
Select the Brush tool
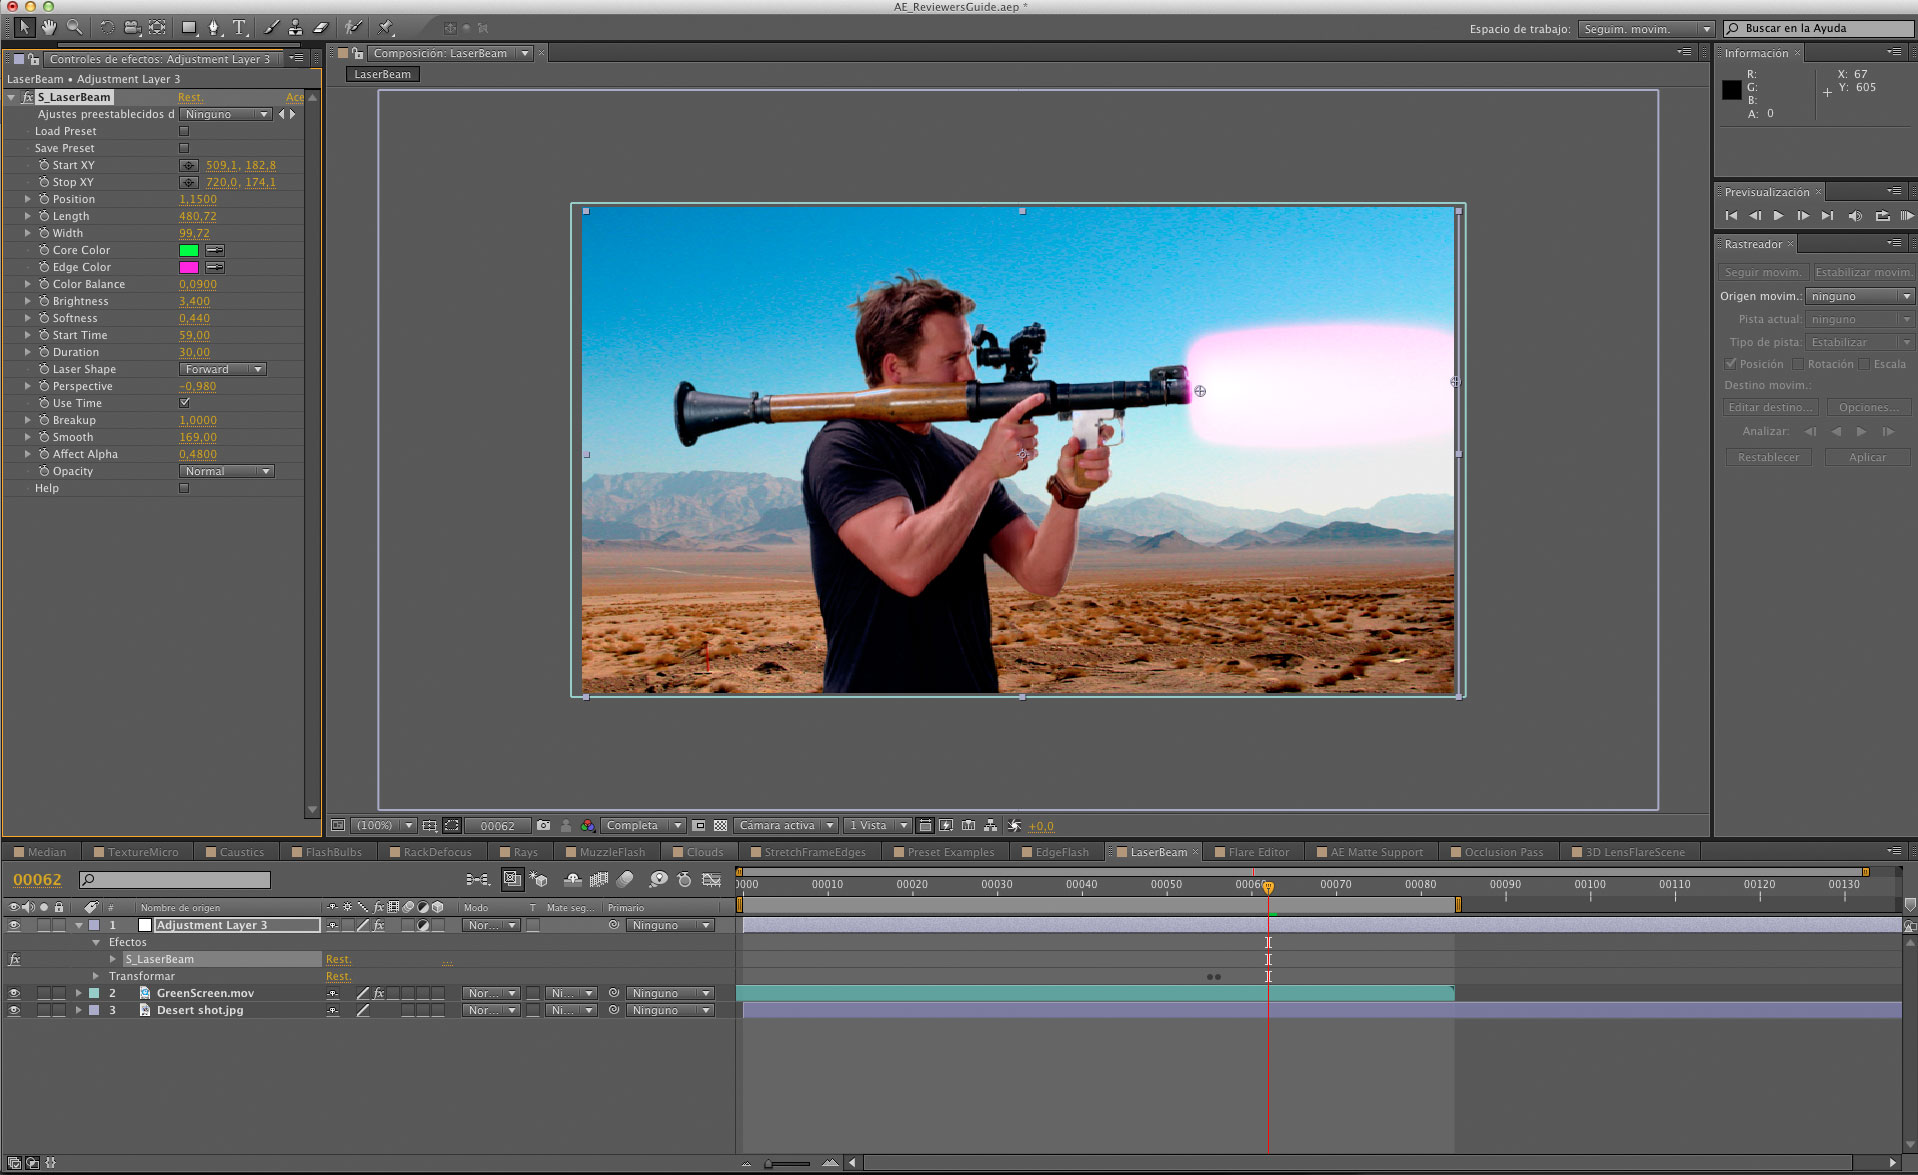(x=271, y=27)
